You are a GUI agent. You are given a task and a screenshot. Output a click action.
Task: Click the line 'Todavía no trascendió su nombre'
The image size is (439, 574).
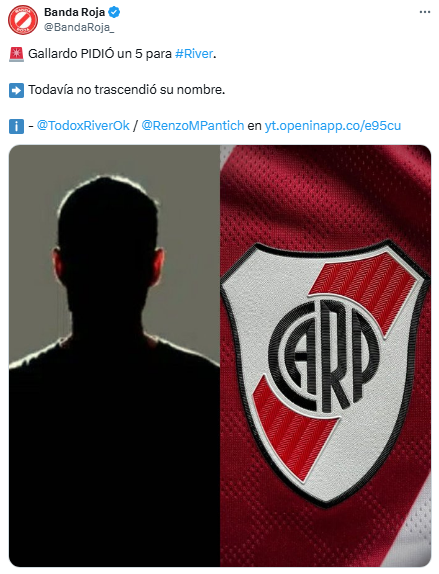(x=126, y=90)
